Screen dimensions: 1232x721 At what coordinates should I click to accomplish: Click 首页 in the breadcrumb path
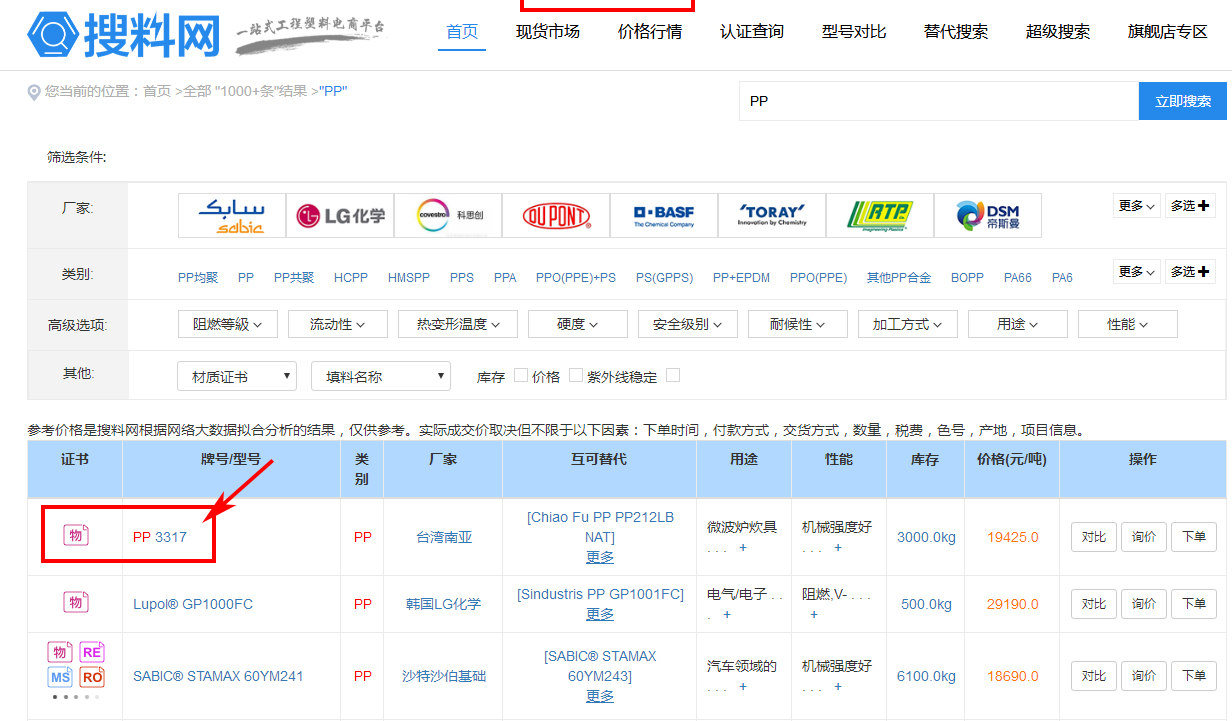(x=157, y=91)
